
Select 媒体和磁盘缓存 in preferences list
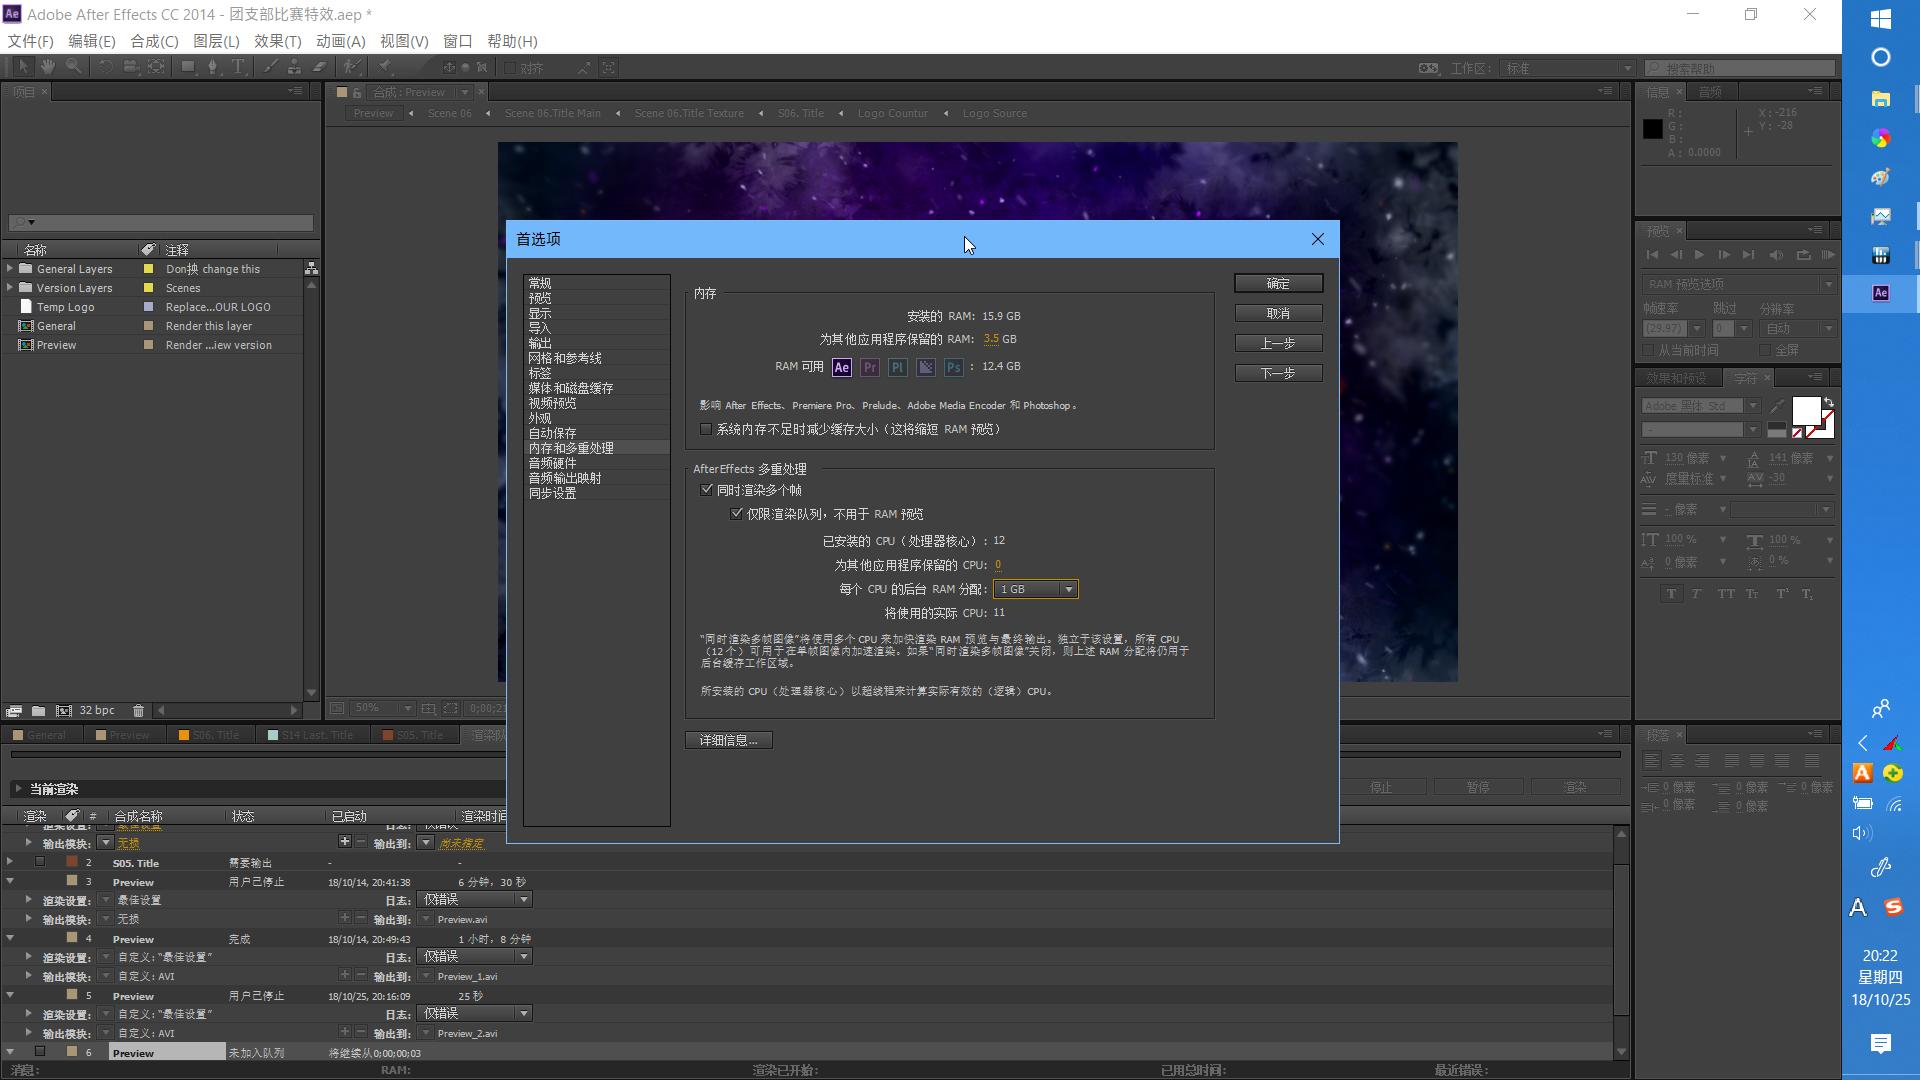571,388
